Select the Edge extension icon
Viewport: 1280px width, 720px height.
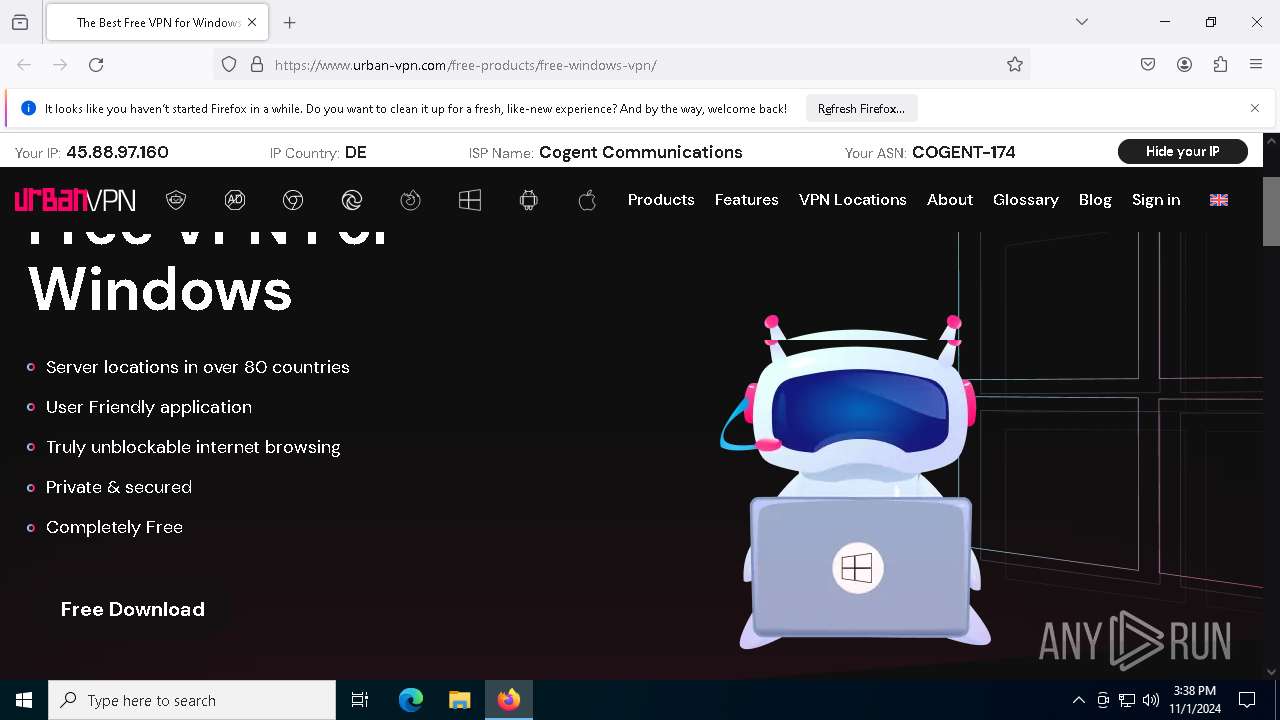tap(352, 200)
